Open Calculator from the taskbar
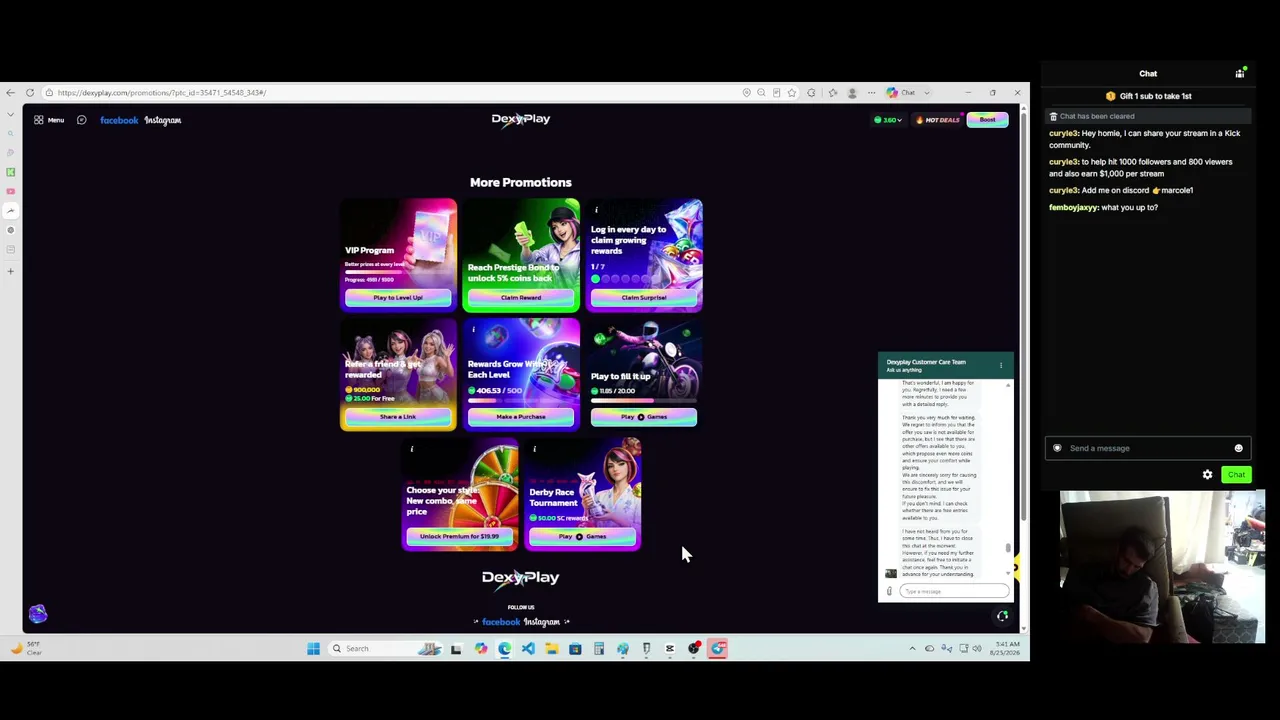Viewport: 1280px width, 720px height. [599, 649]
